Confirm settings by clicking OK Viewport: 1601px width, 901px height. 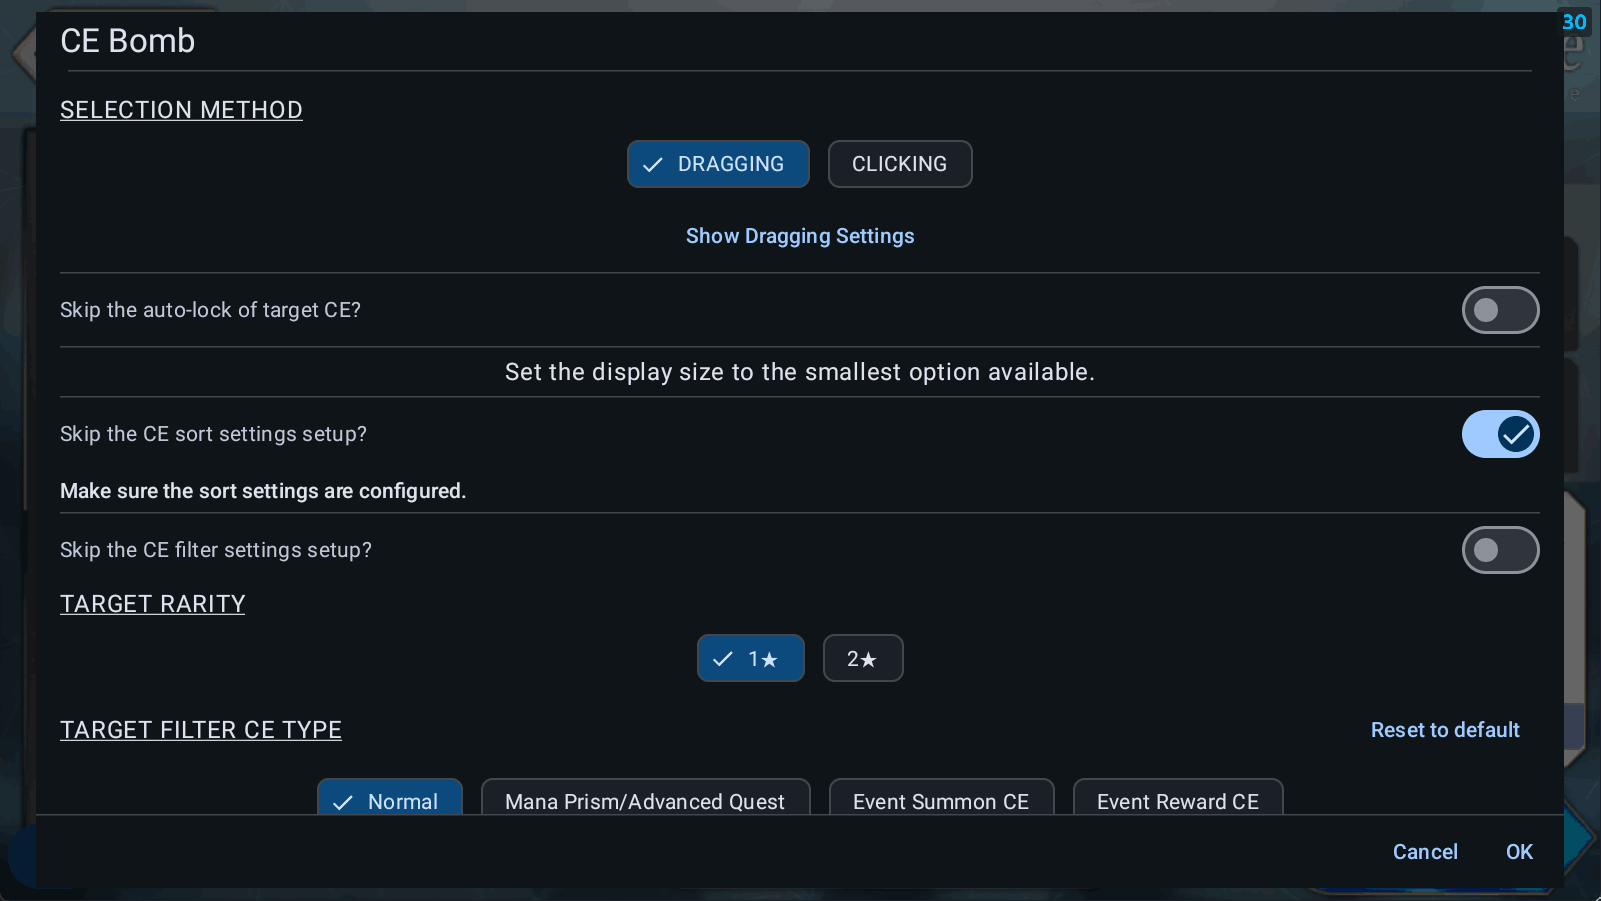[1518, 852]
